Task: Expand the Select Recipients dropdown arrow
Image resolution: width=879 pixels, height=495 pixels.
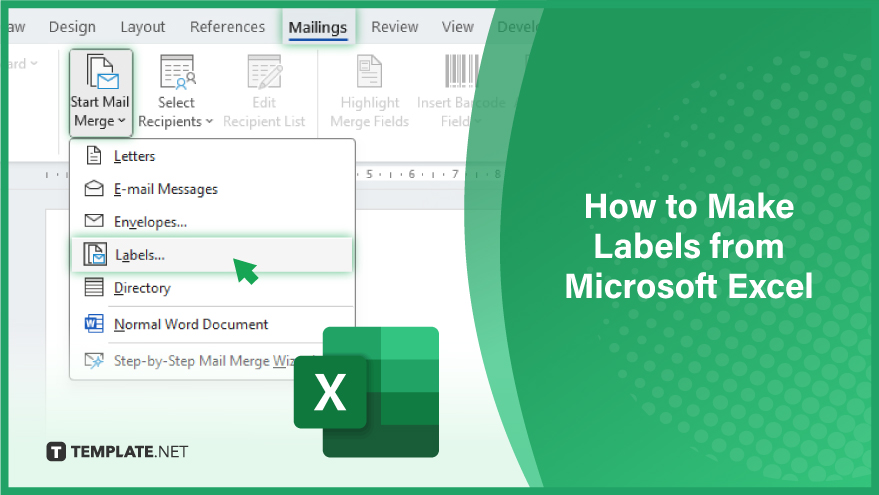Action: click(x=209, y=122)
